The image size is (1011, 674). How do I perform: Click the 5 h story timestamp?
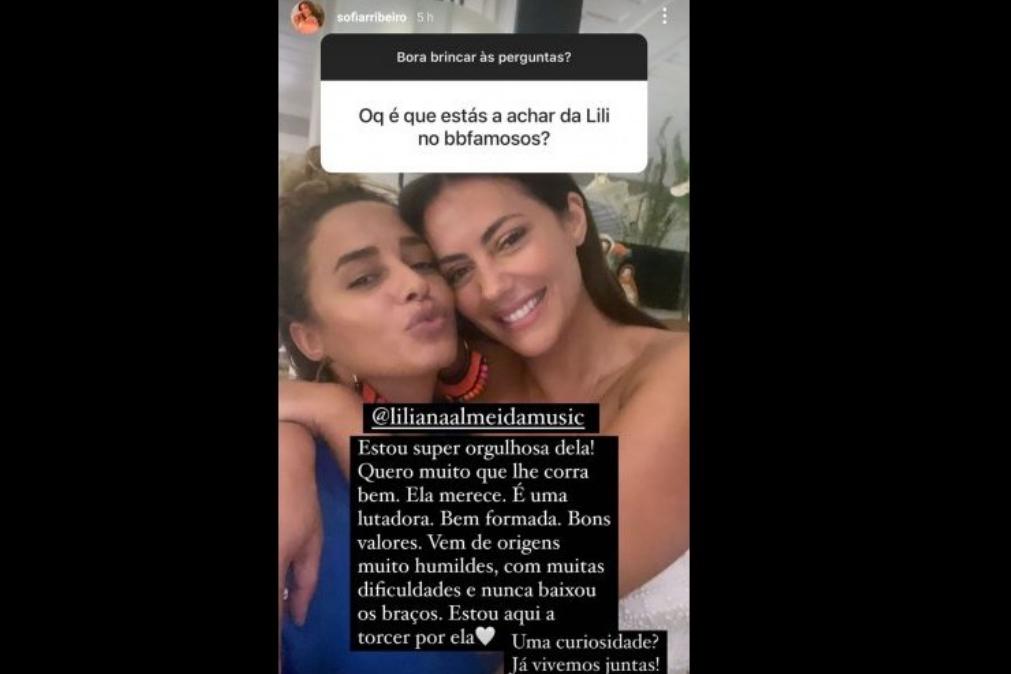point(425,17)
